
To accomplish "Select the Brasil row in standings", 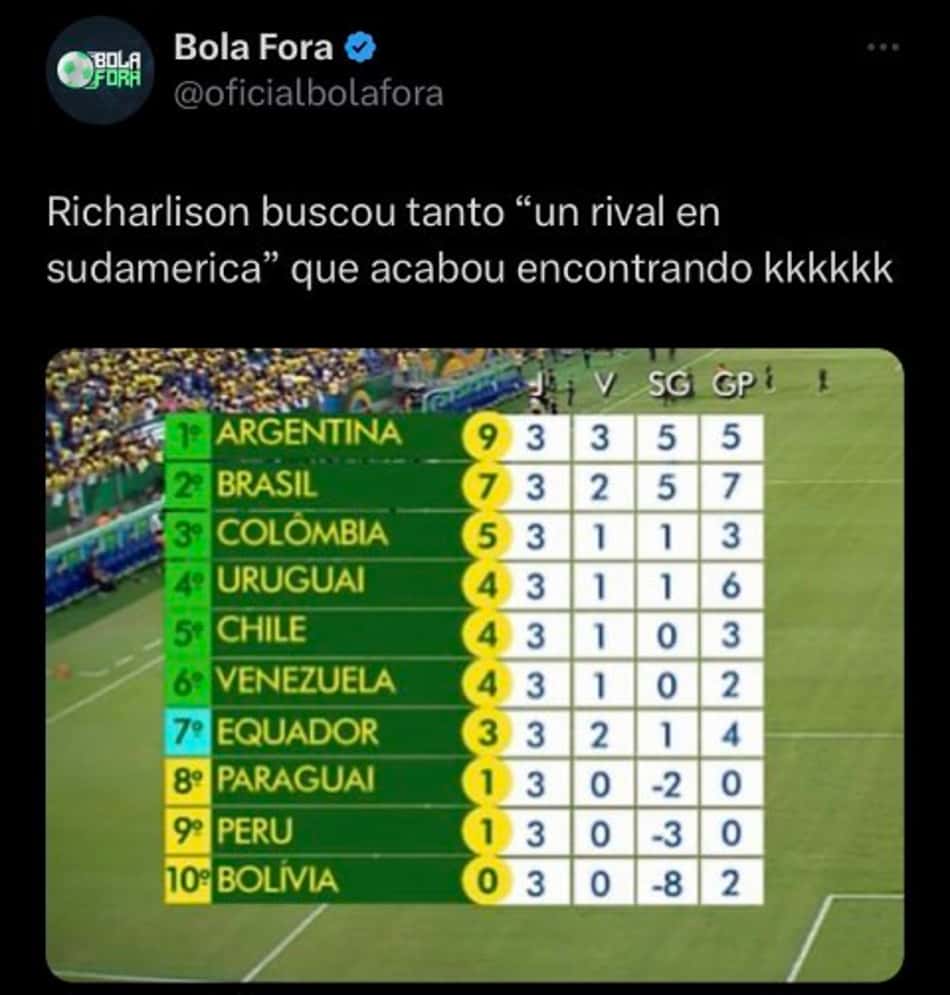I will pyautogui.click(x=463, y=486).
